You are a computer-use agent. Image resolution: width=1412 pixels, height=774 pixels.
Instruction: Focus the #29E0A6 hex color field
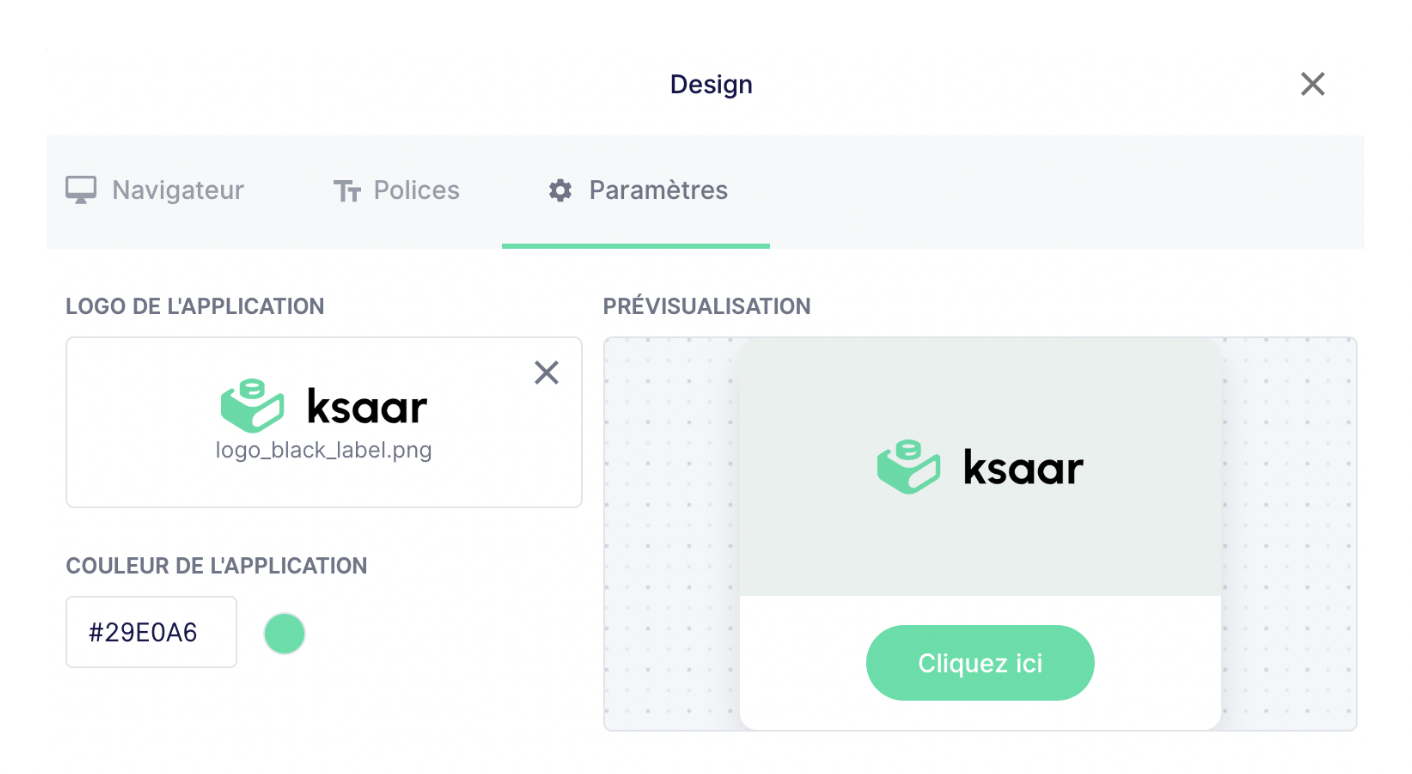tap(151, 632)
